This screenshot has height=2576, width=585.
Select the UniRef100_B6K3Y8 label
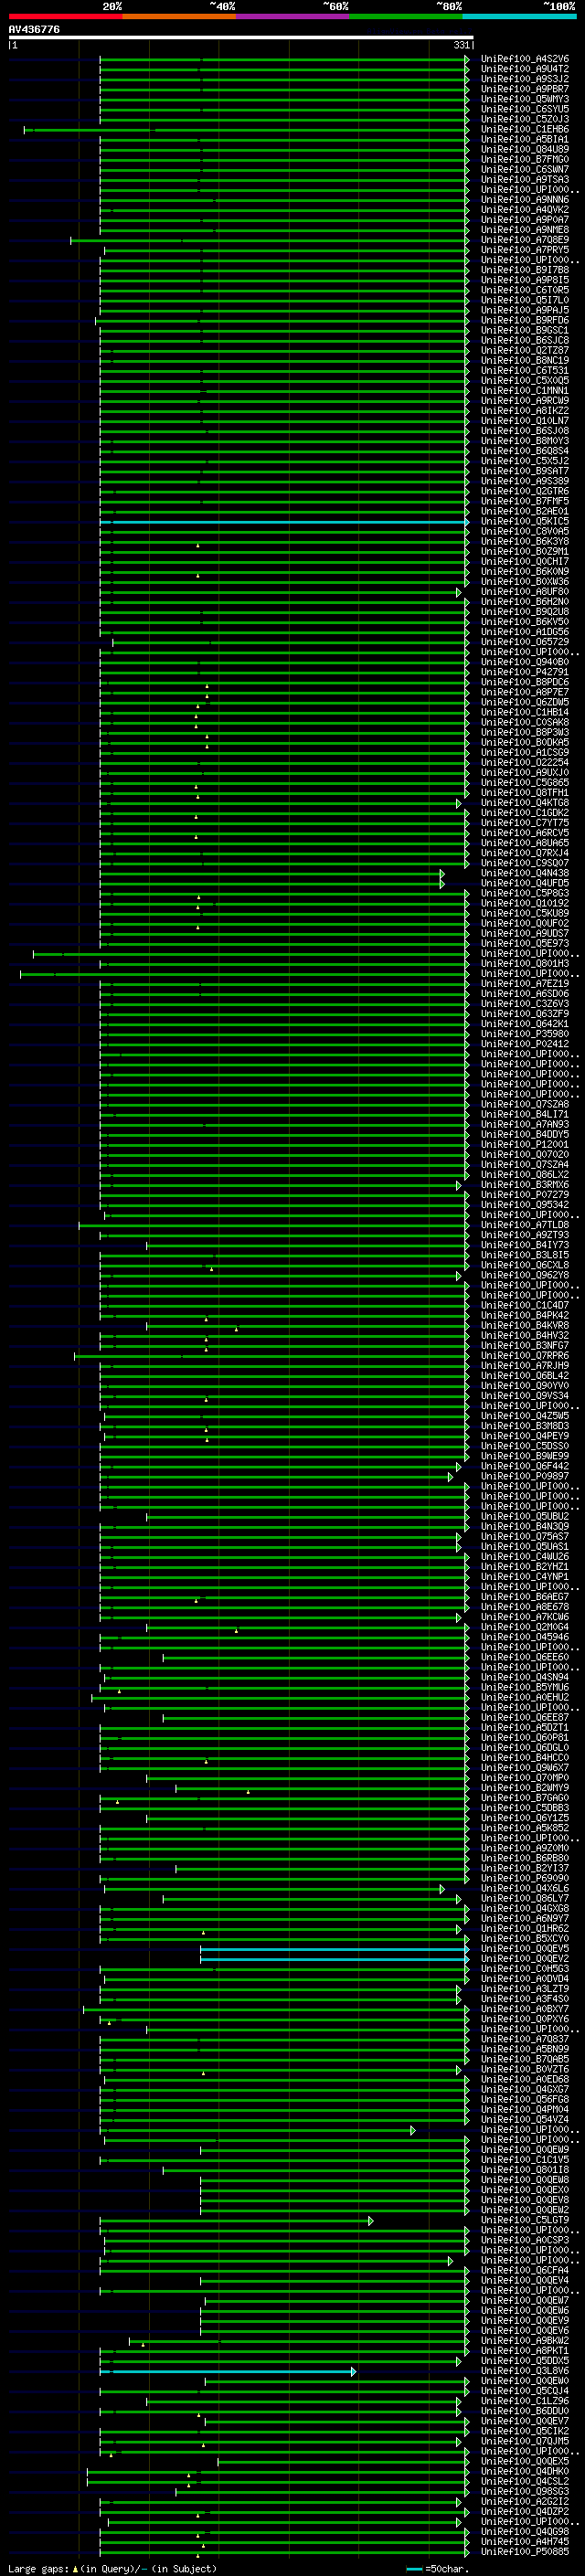[x=524, y=542]
